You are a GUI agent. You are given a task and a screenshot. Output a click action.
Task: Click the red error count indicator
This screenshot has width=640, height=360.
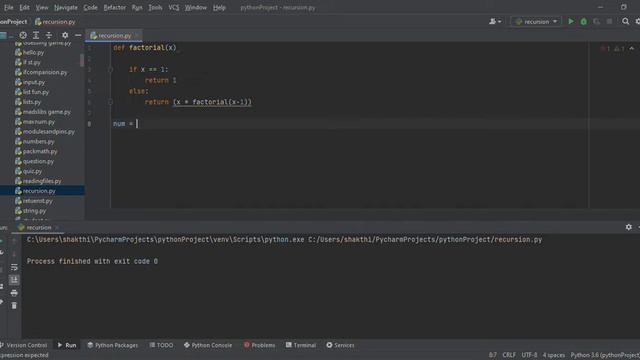(605, 49)
